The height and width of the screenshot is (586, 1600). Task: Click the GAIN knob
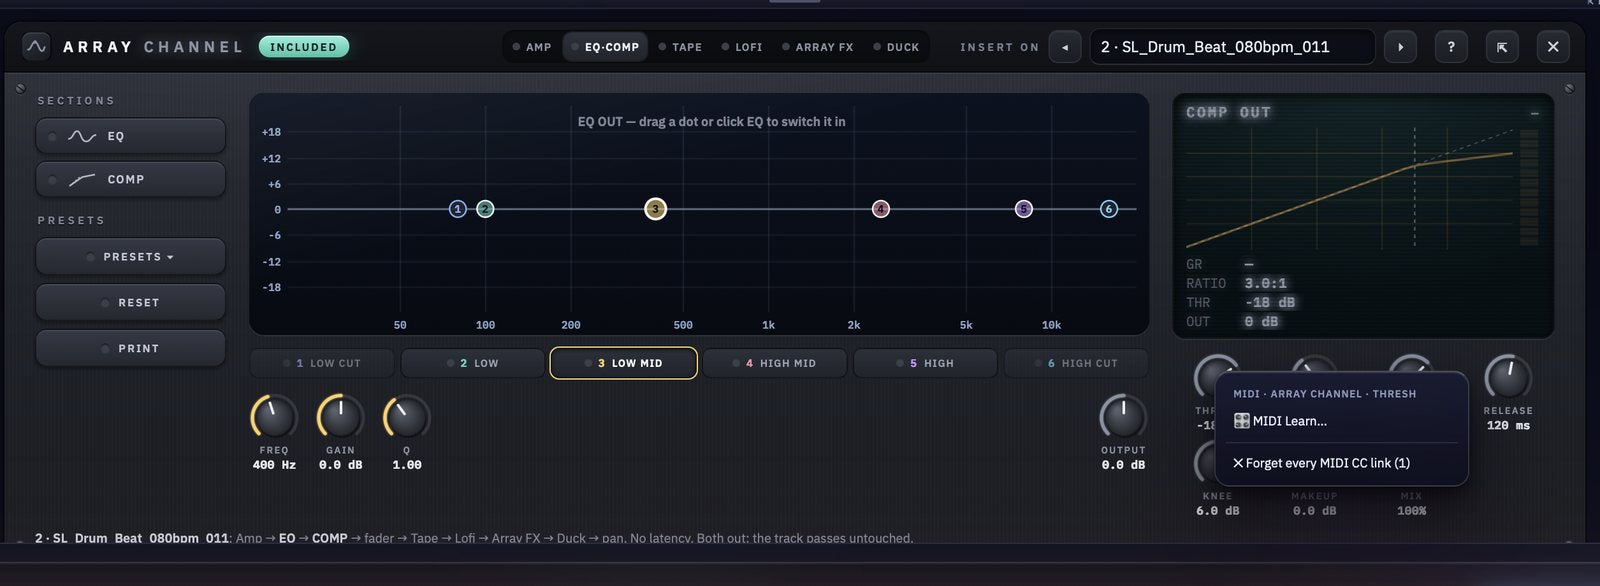(x=340, y=417)
